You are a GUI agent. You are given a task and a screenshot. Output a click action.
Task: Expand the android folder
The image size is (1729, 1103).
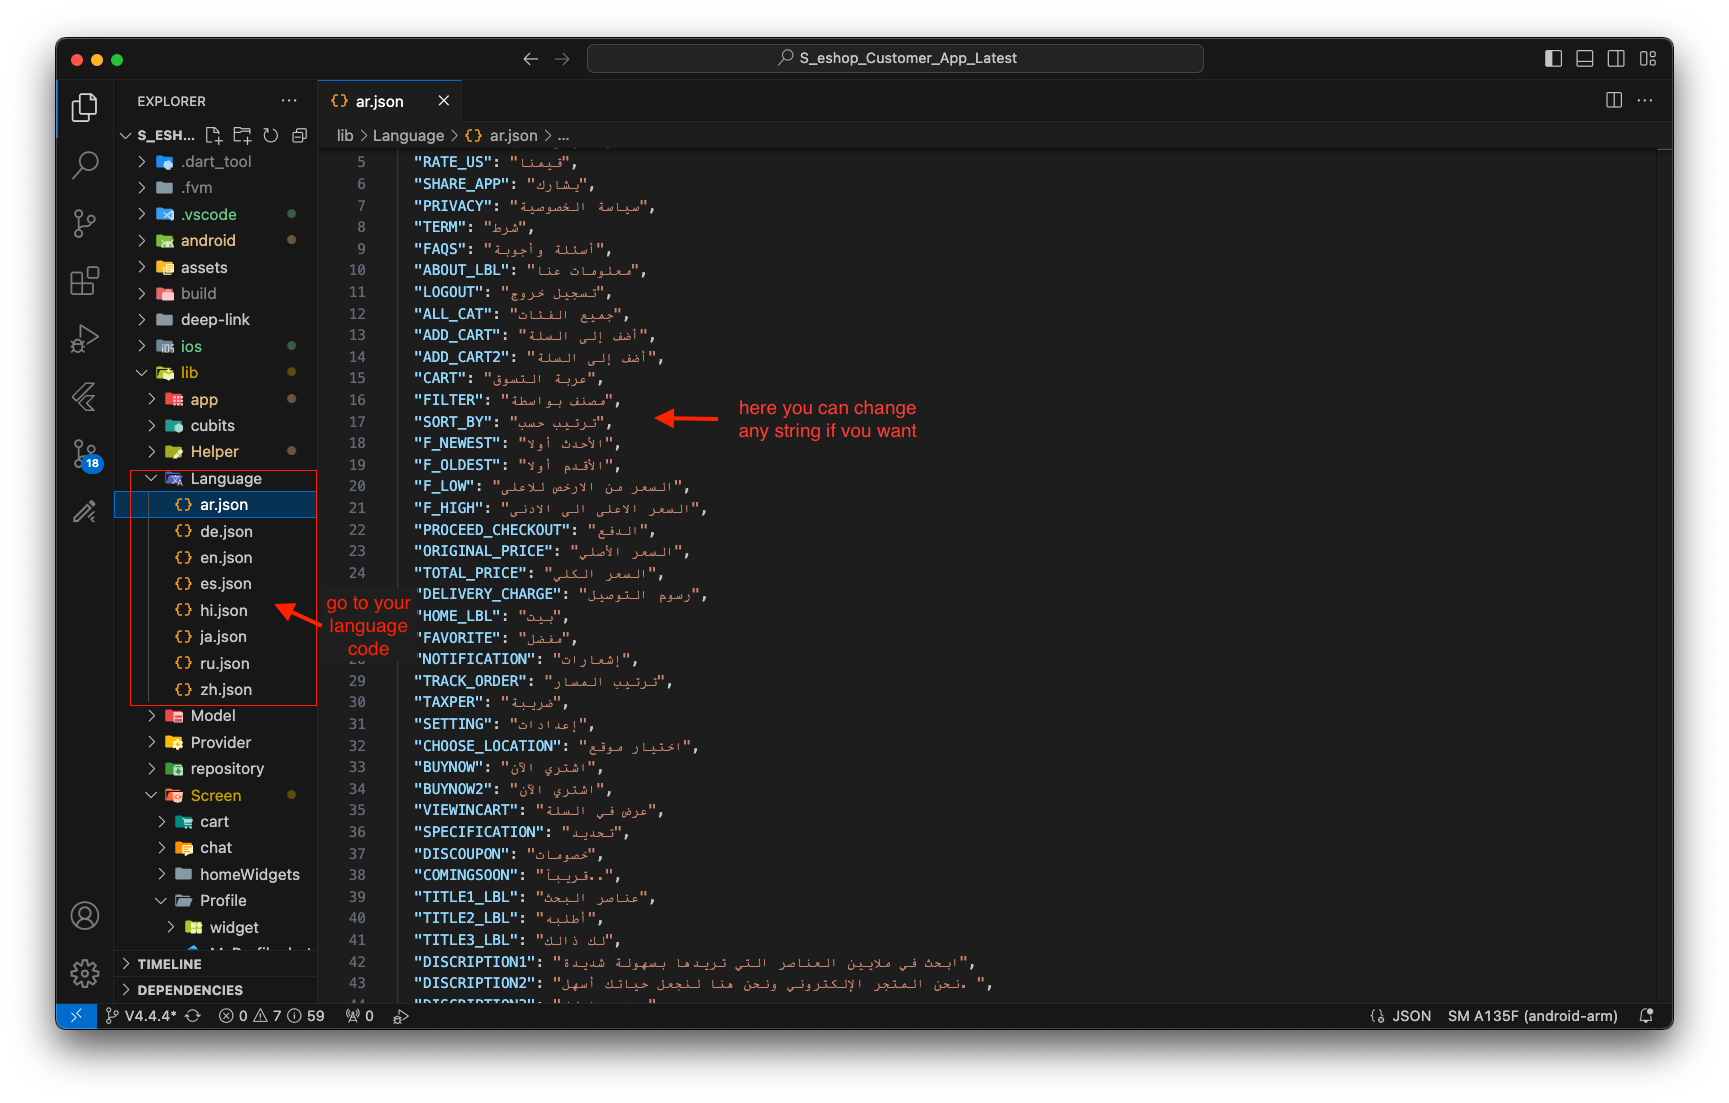coord(208,241)
